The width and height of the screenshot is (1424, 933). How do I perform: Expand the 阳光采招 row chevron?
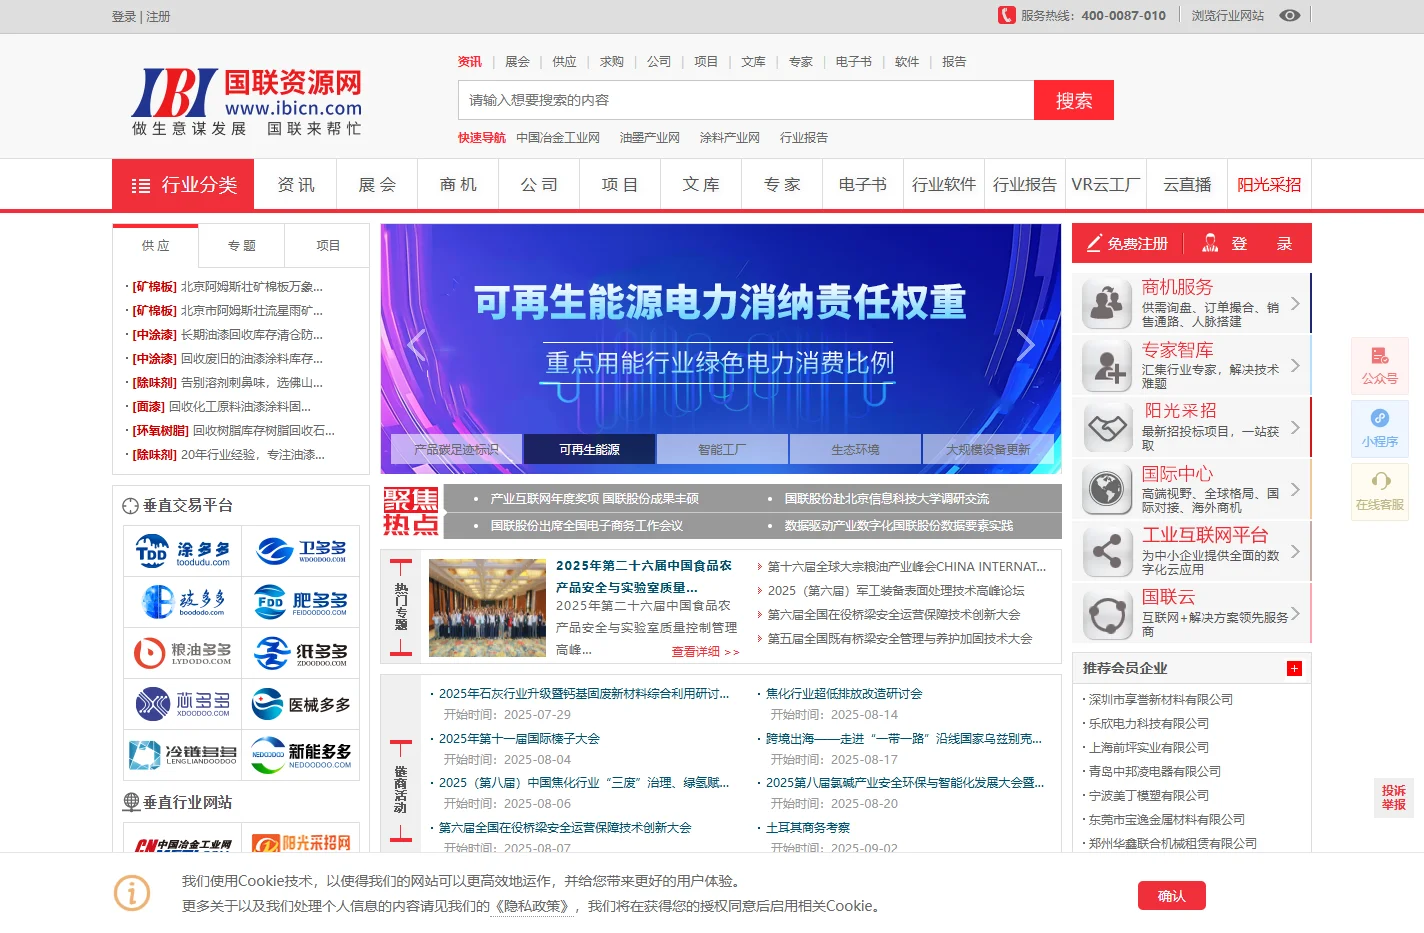1295,427
